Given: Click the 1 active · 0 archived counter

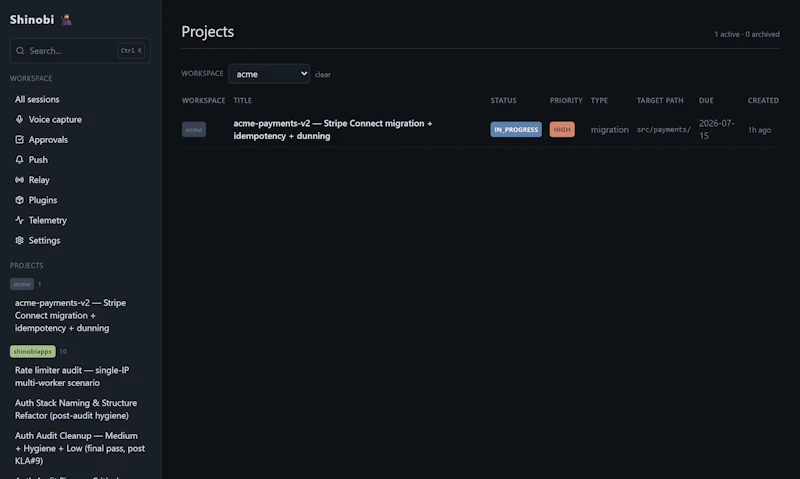Looking at the screenshot, I should point(746,34).
